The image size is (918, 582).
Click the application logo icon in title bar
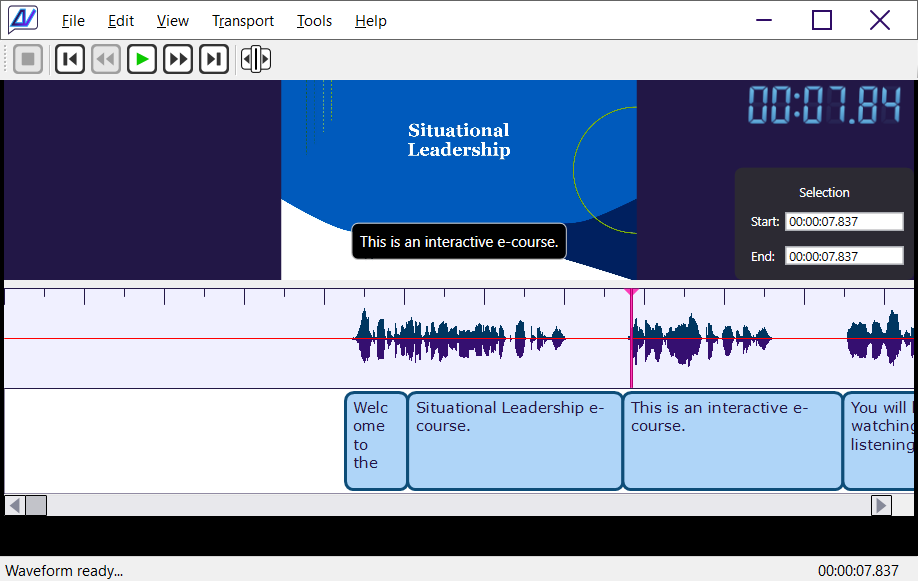pos(23,20)
